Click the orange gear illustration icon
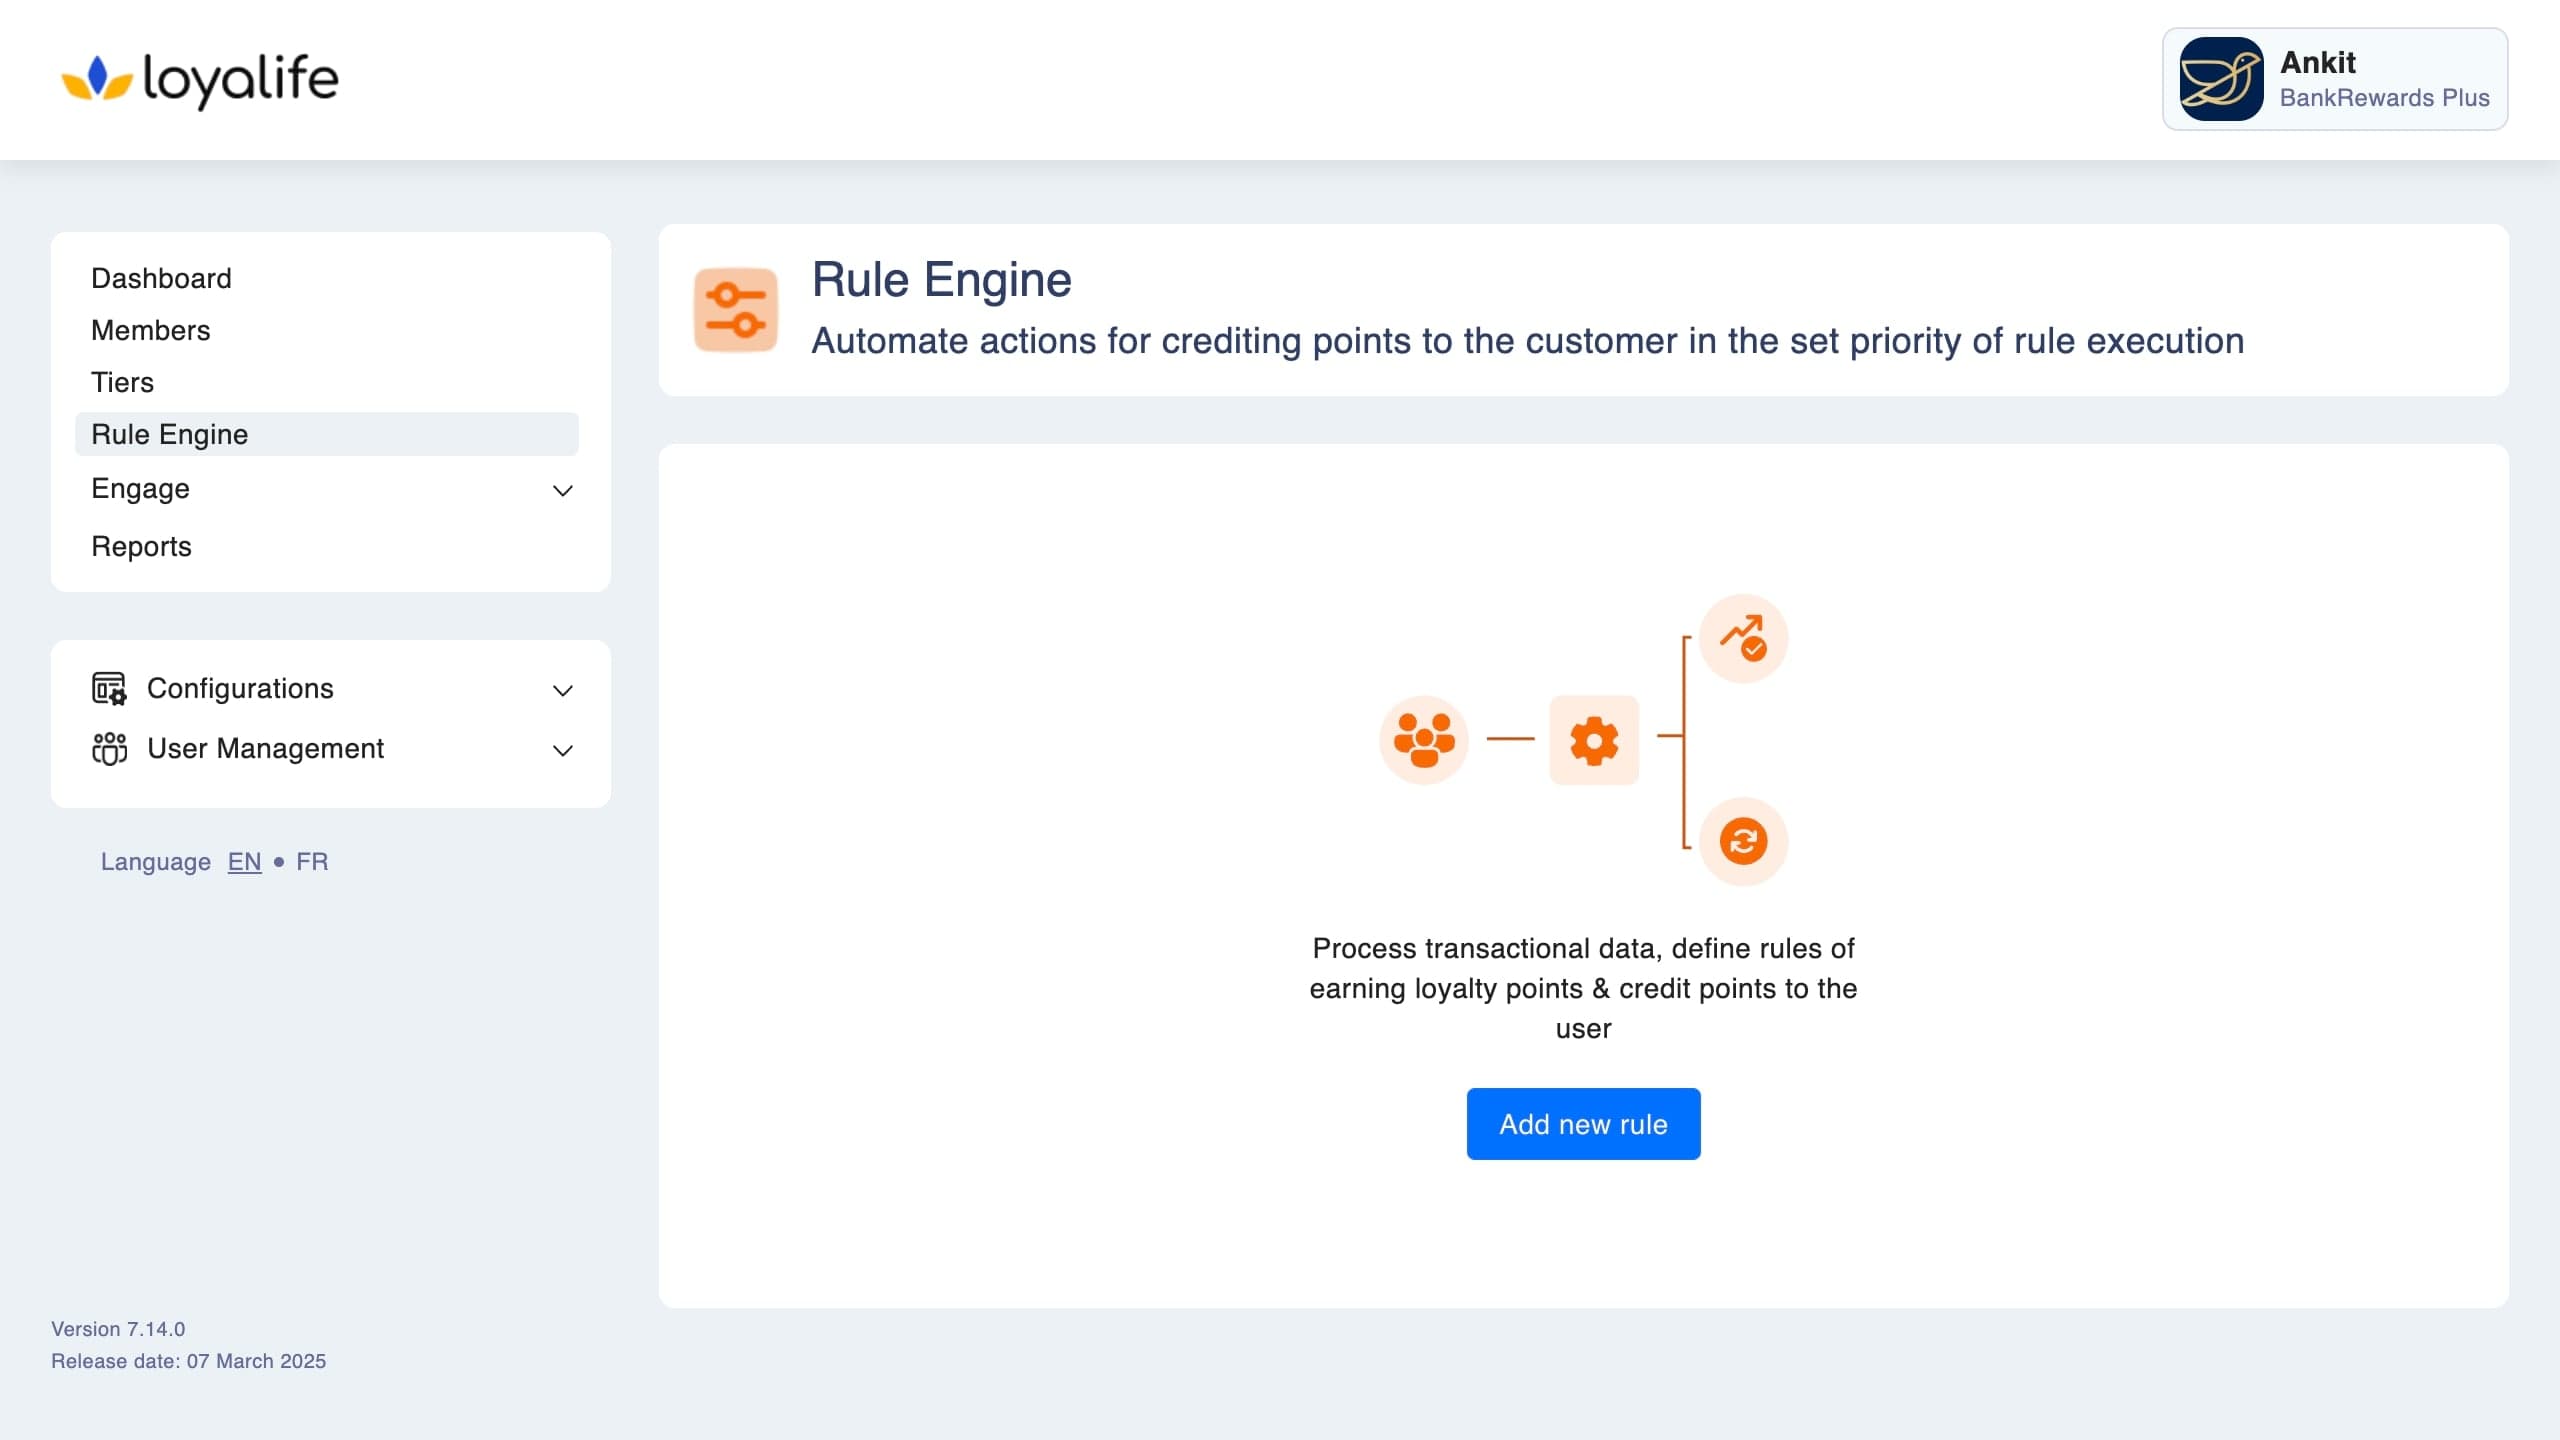The width and height of the screenshot is (2560, 1440). click(x=1594, y=740)
